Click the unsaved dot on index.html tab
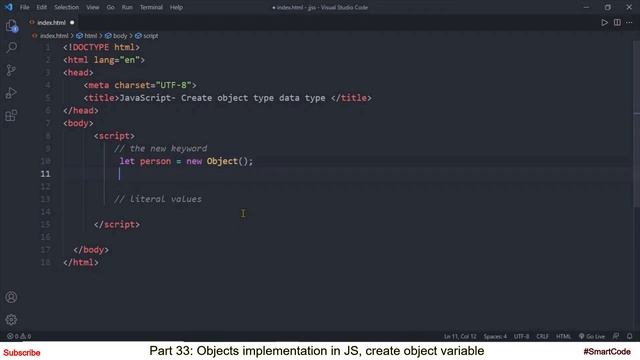Image resolution: width=640 pixels, height=360 pixels. click(72, 22)
